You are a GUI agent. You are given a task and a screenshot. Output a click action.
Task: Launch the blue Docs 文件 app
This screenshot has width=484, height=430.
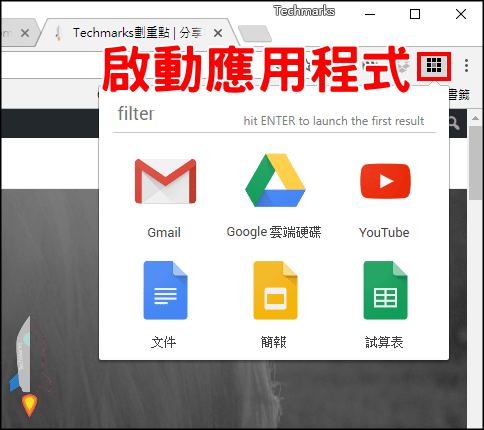165,290
